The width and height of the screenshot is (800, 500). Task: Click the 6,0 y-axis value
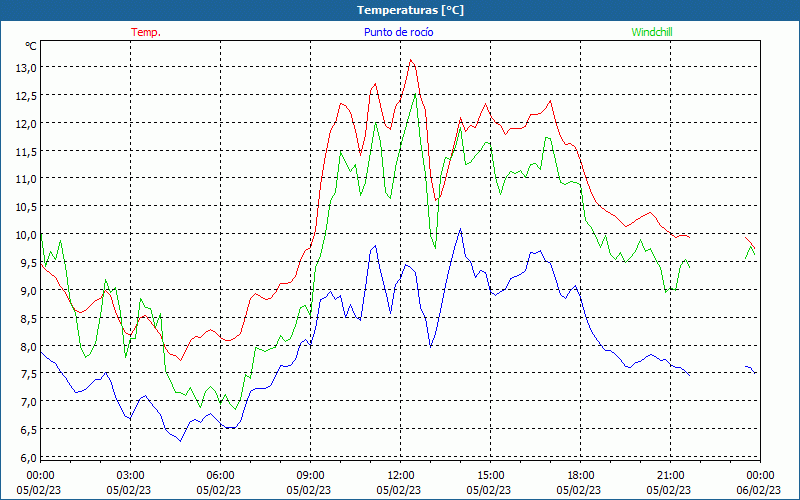click(x=27, y=458)
